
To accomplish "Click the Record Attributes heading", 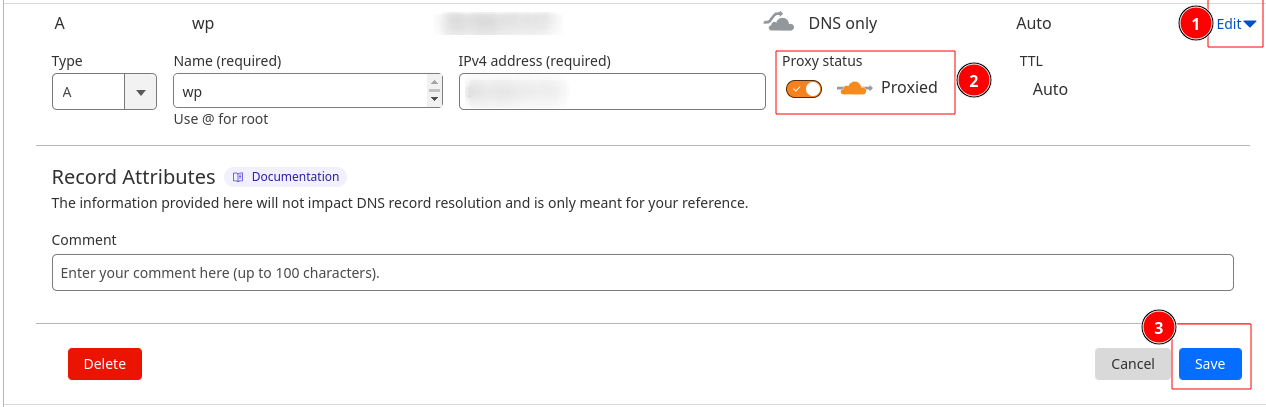I will pyautogui.click(x=133, y=177).
